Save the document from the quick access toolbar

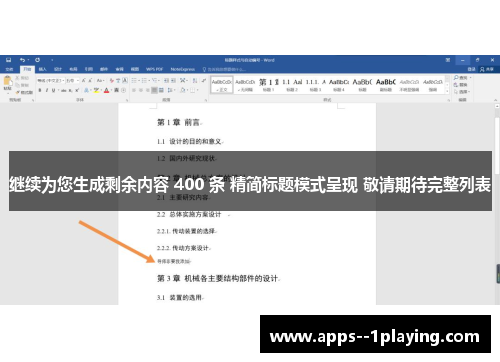tap(9, 60)
